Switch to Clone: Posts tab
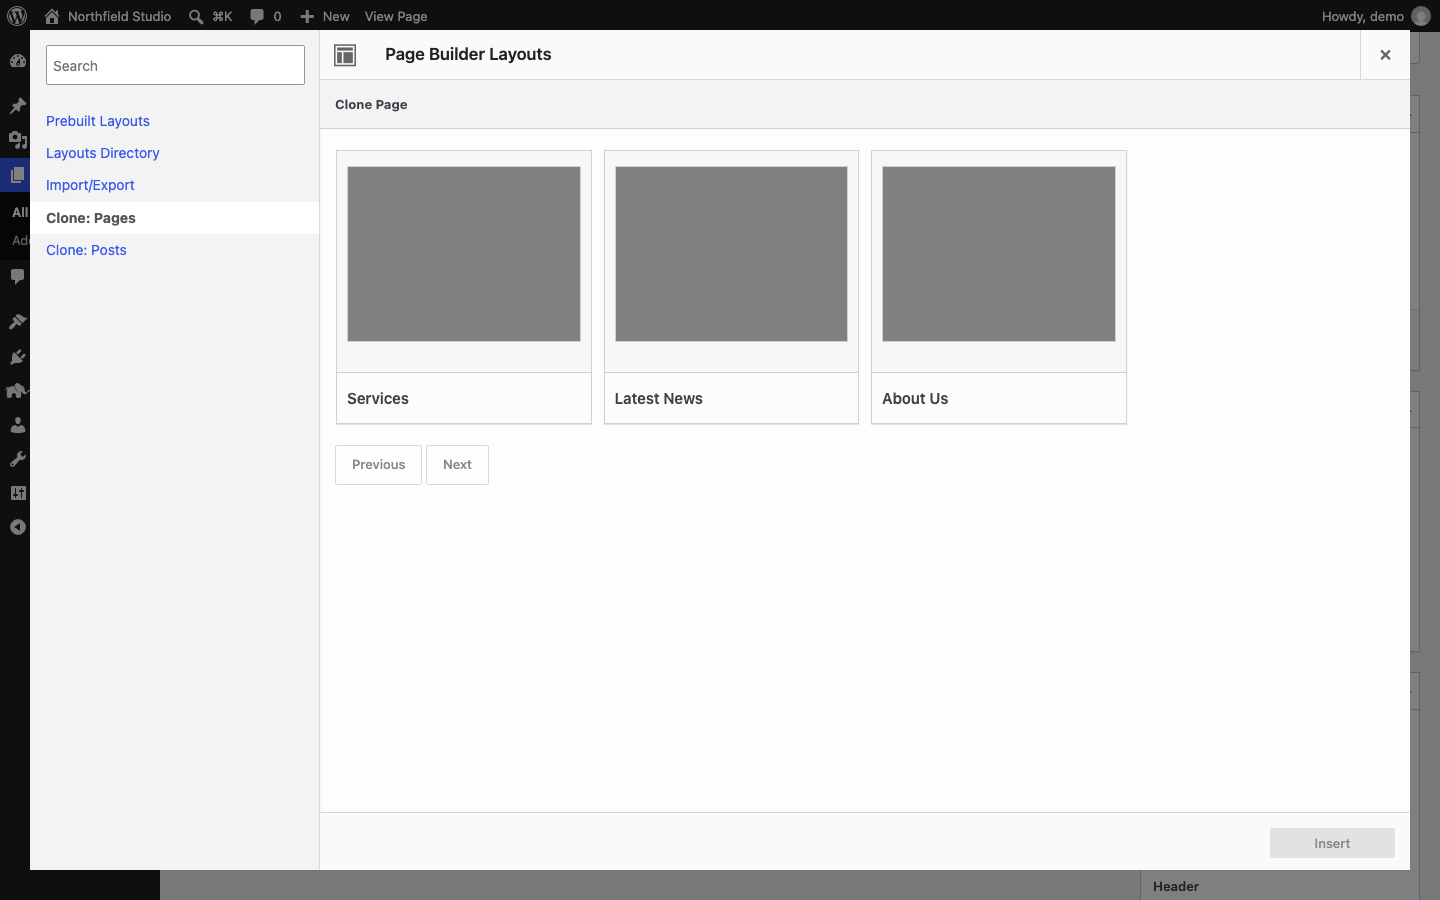The height and width of the screenshot is (900, 1440). 86,250
